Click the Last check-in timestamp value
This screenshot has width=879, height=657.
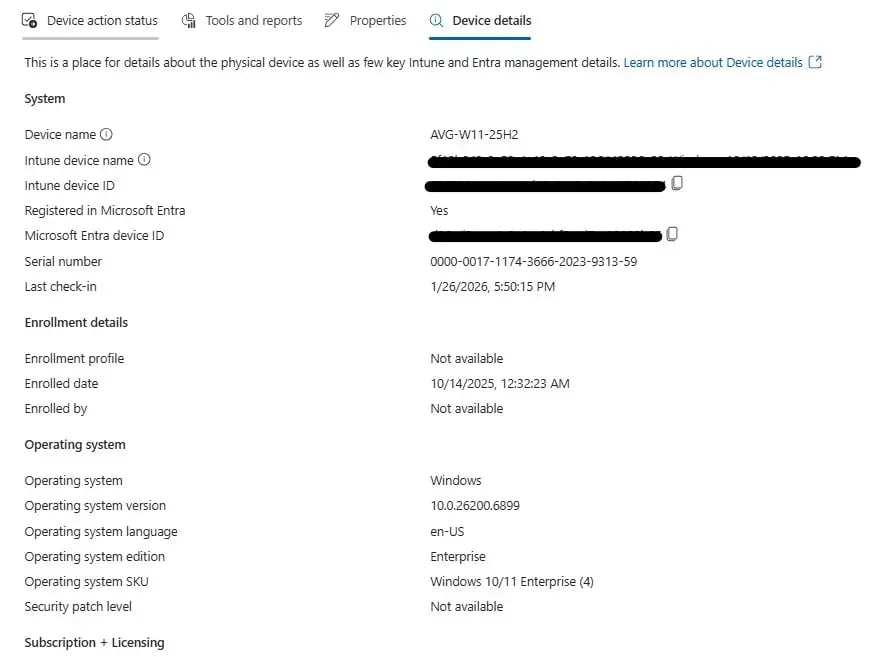tap(493, 286)
